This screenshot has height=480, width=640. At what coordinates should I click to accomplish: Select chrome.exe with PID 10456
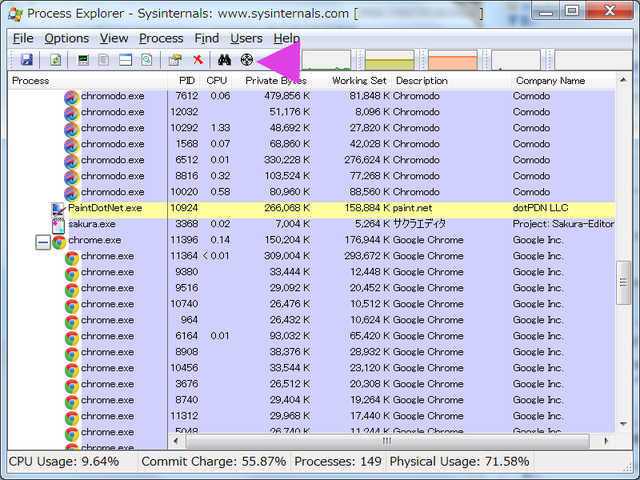(312, 368)
